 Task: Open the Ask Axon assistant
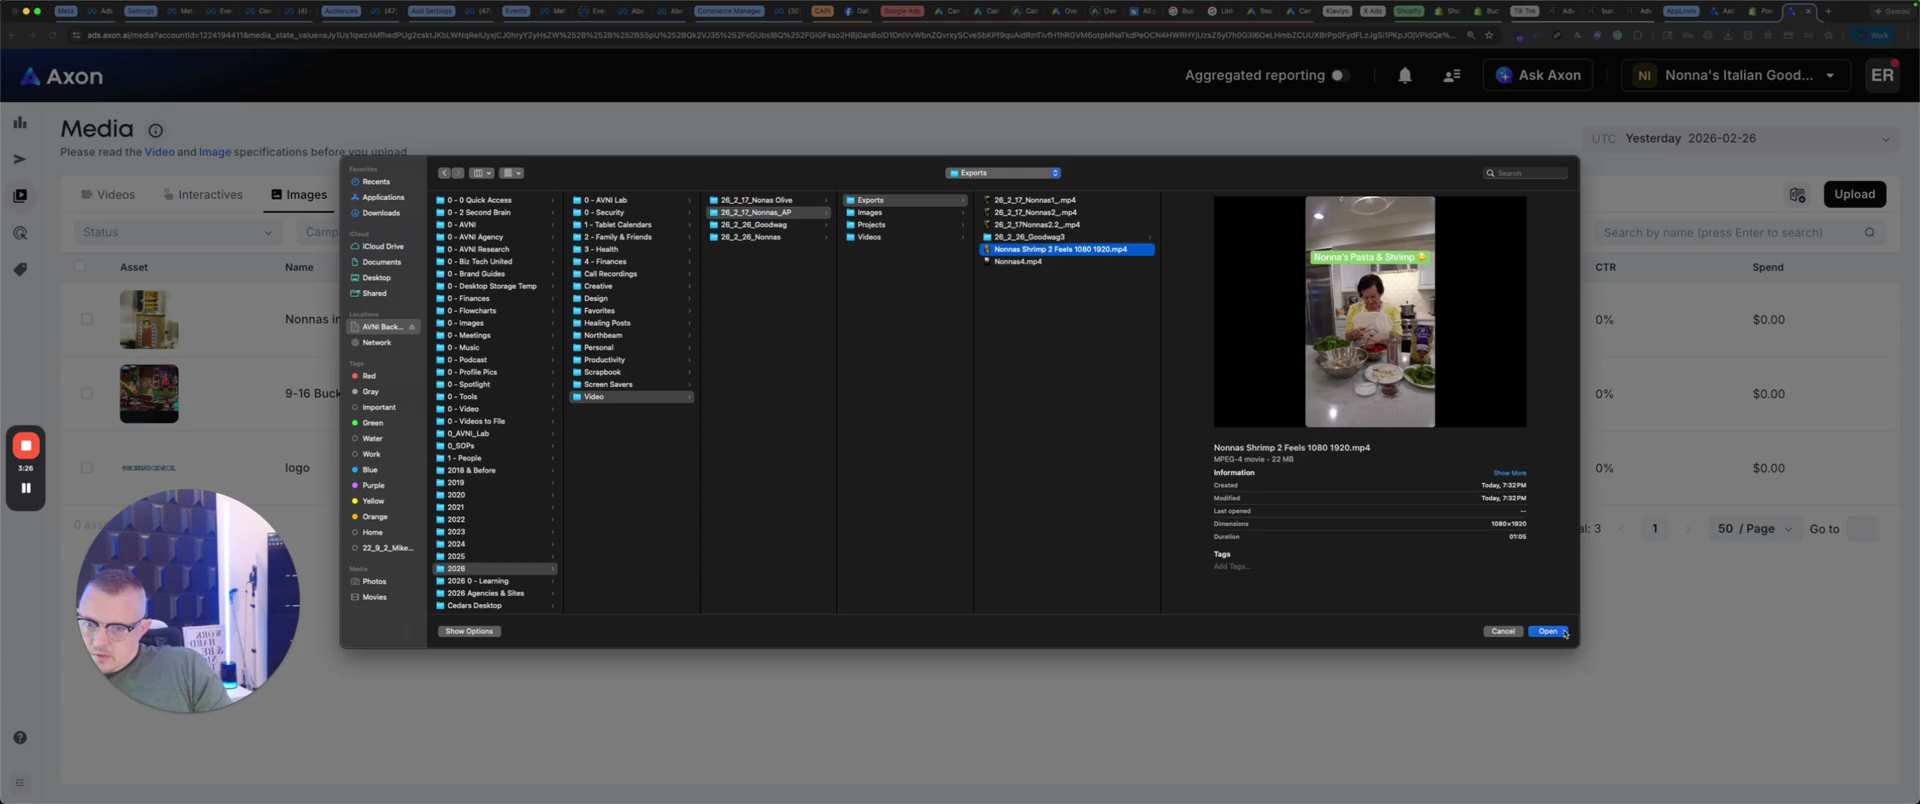[1538, 76]
